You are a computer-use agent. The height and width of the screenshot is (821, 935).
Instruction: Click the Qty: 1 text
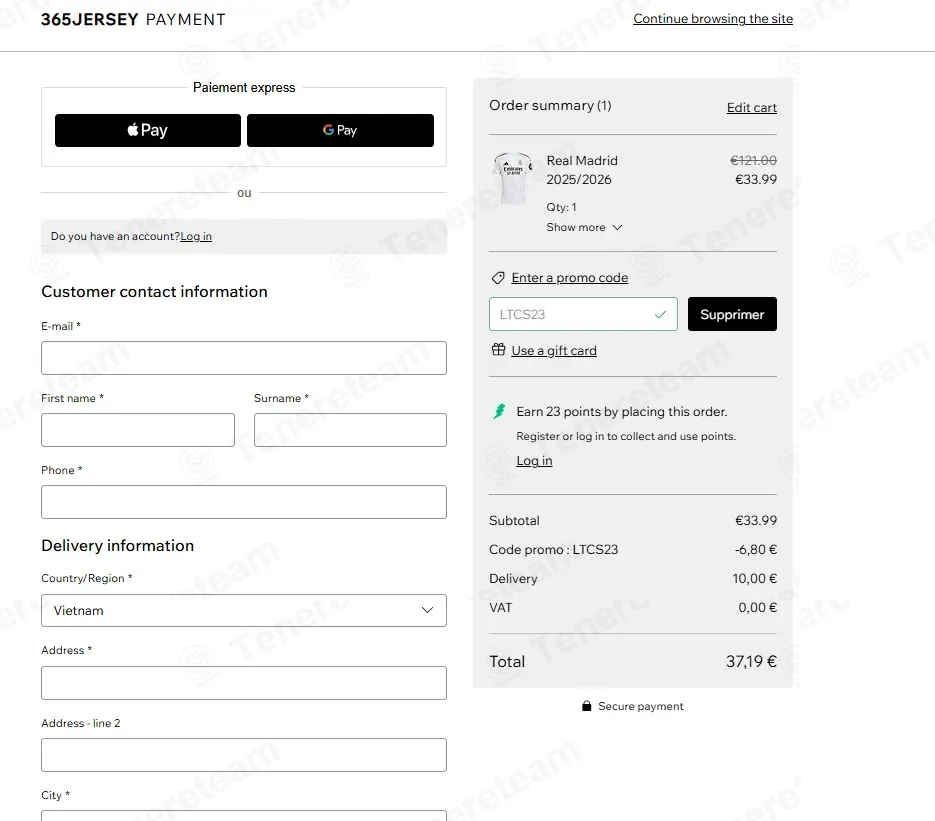pyautogui.click(x=561, y=207)
